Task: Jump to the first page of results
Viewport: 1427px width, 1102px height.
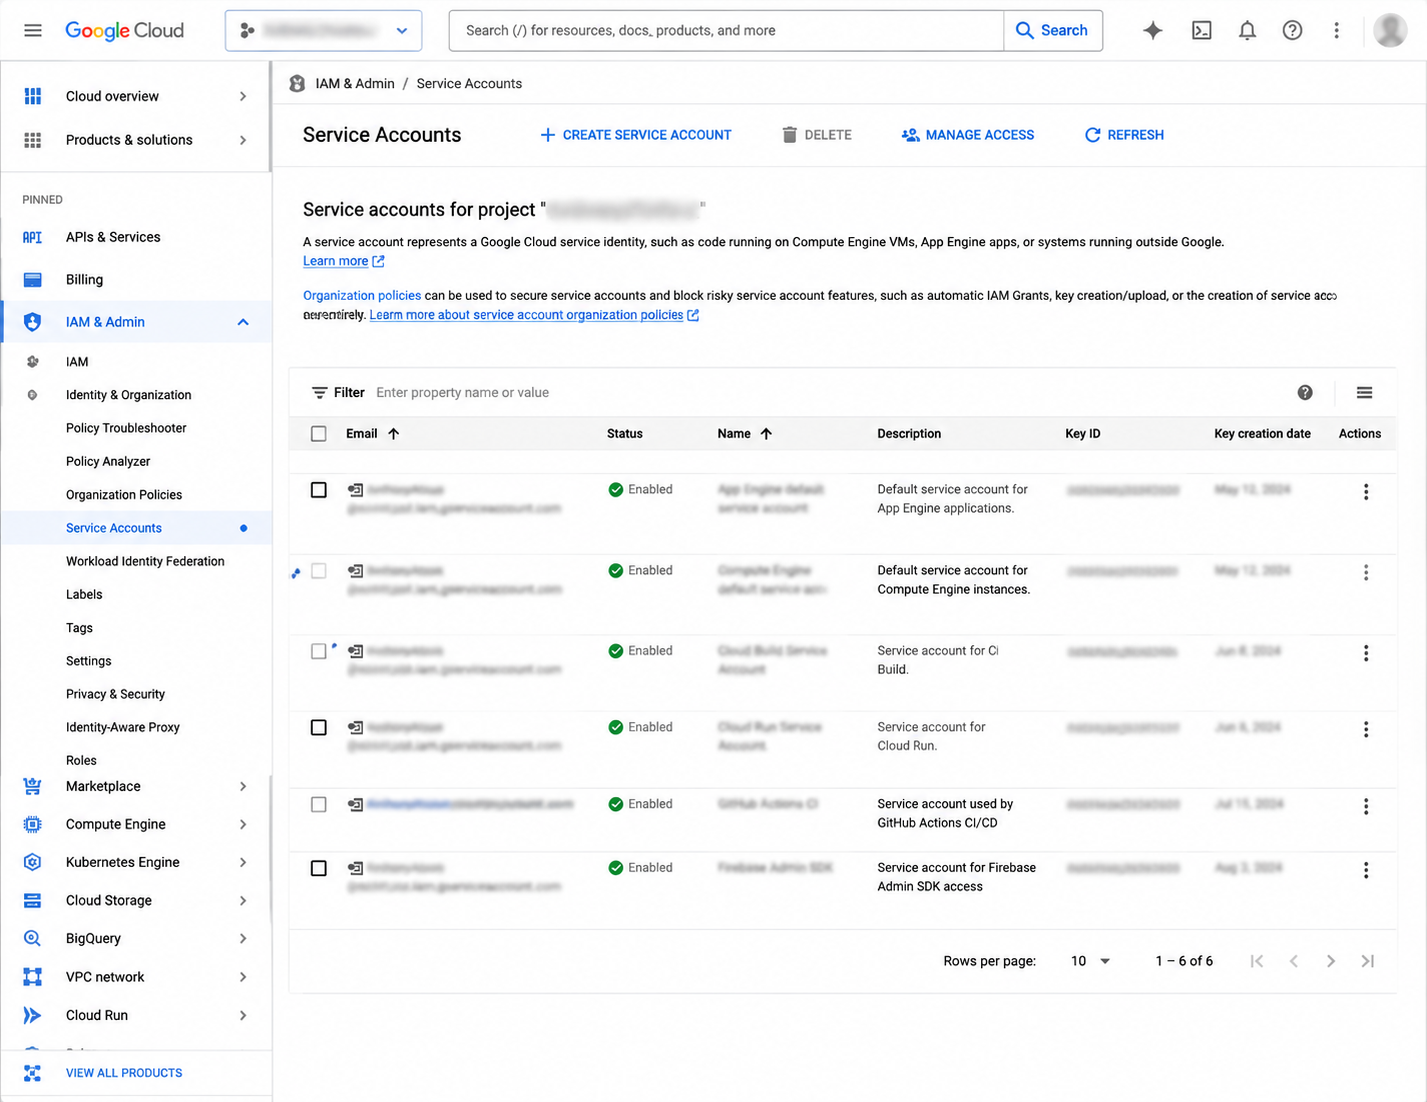Action: tap(1257, 961)
